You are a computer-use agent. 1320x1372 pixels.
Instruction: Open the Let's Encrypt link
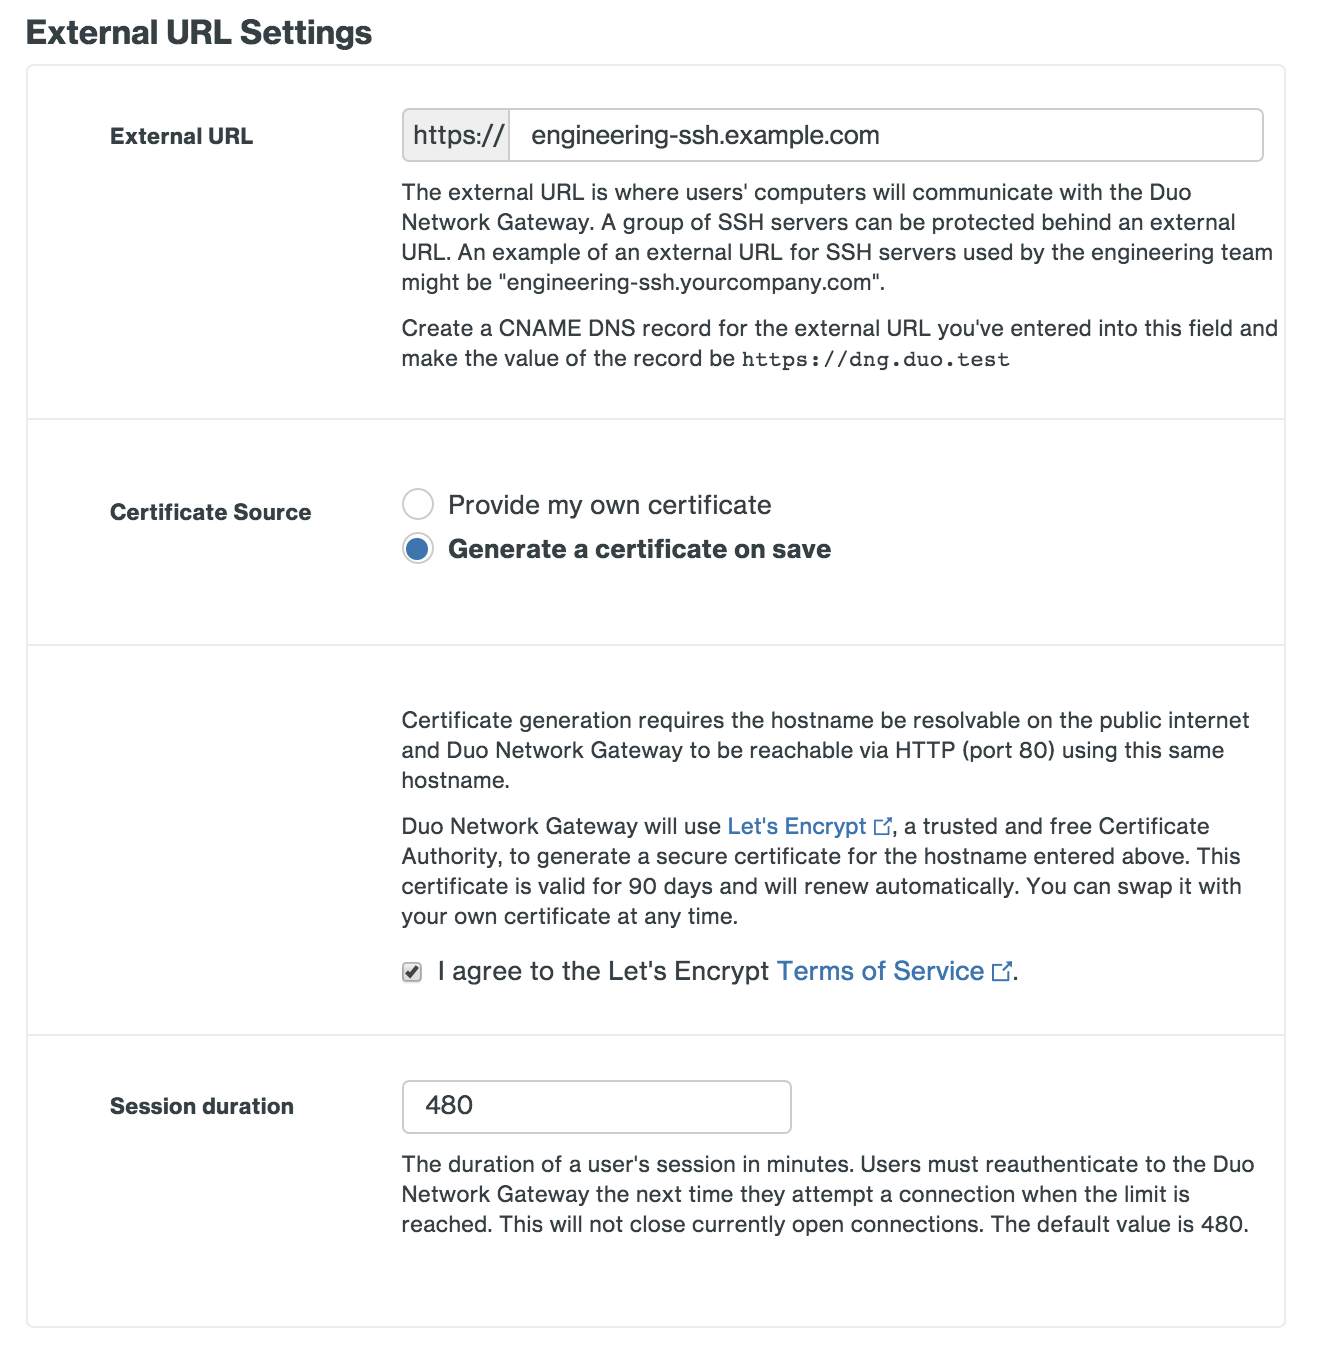(x=798, y=826)
